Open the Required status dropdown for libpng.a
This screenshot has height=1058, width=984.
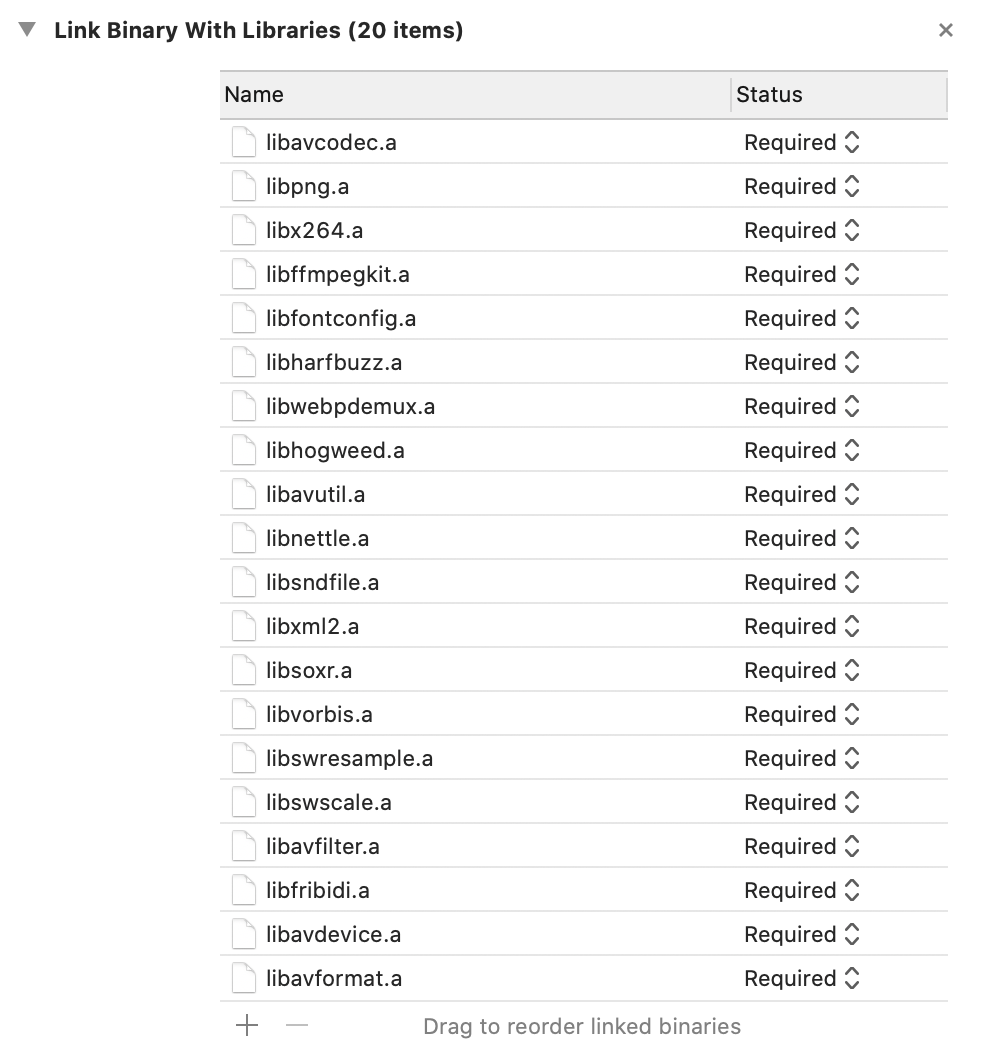click(801, 187)
